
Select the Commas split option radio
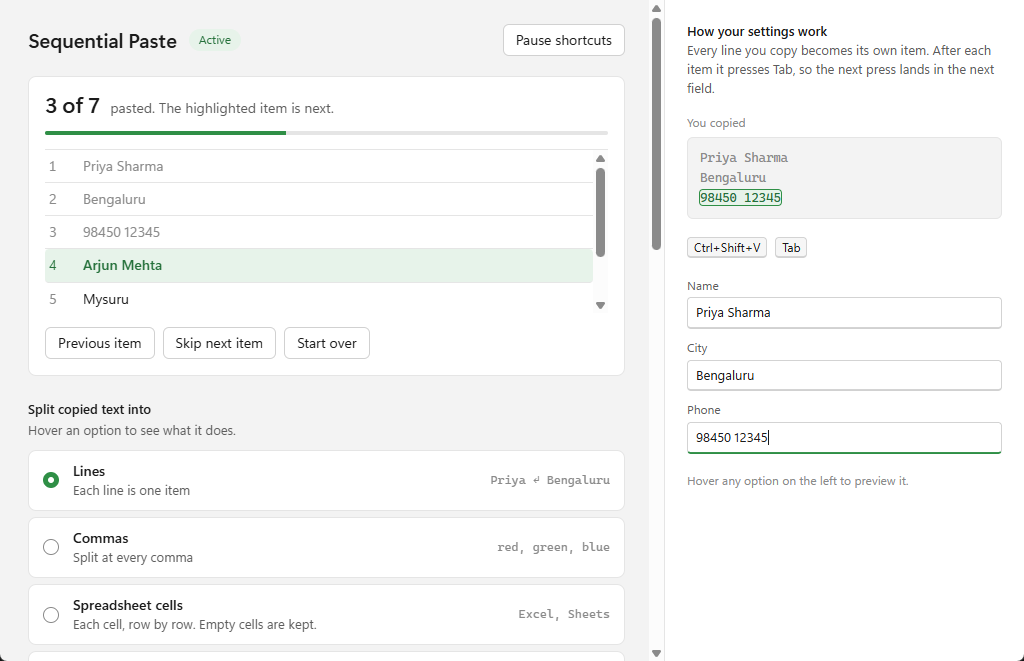(x=51, y=547)
